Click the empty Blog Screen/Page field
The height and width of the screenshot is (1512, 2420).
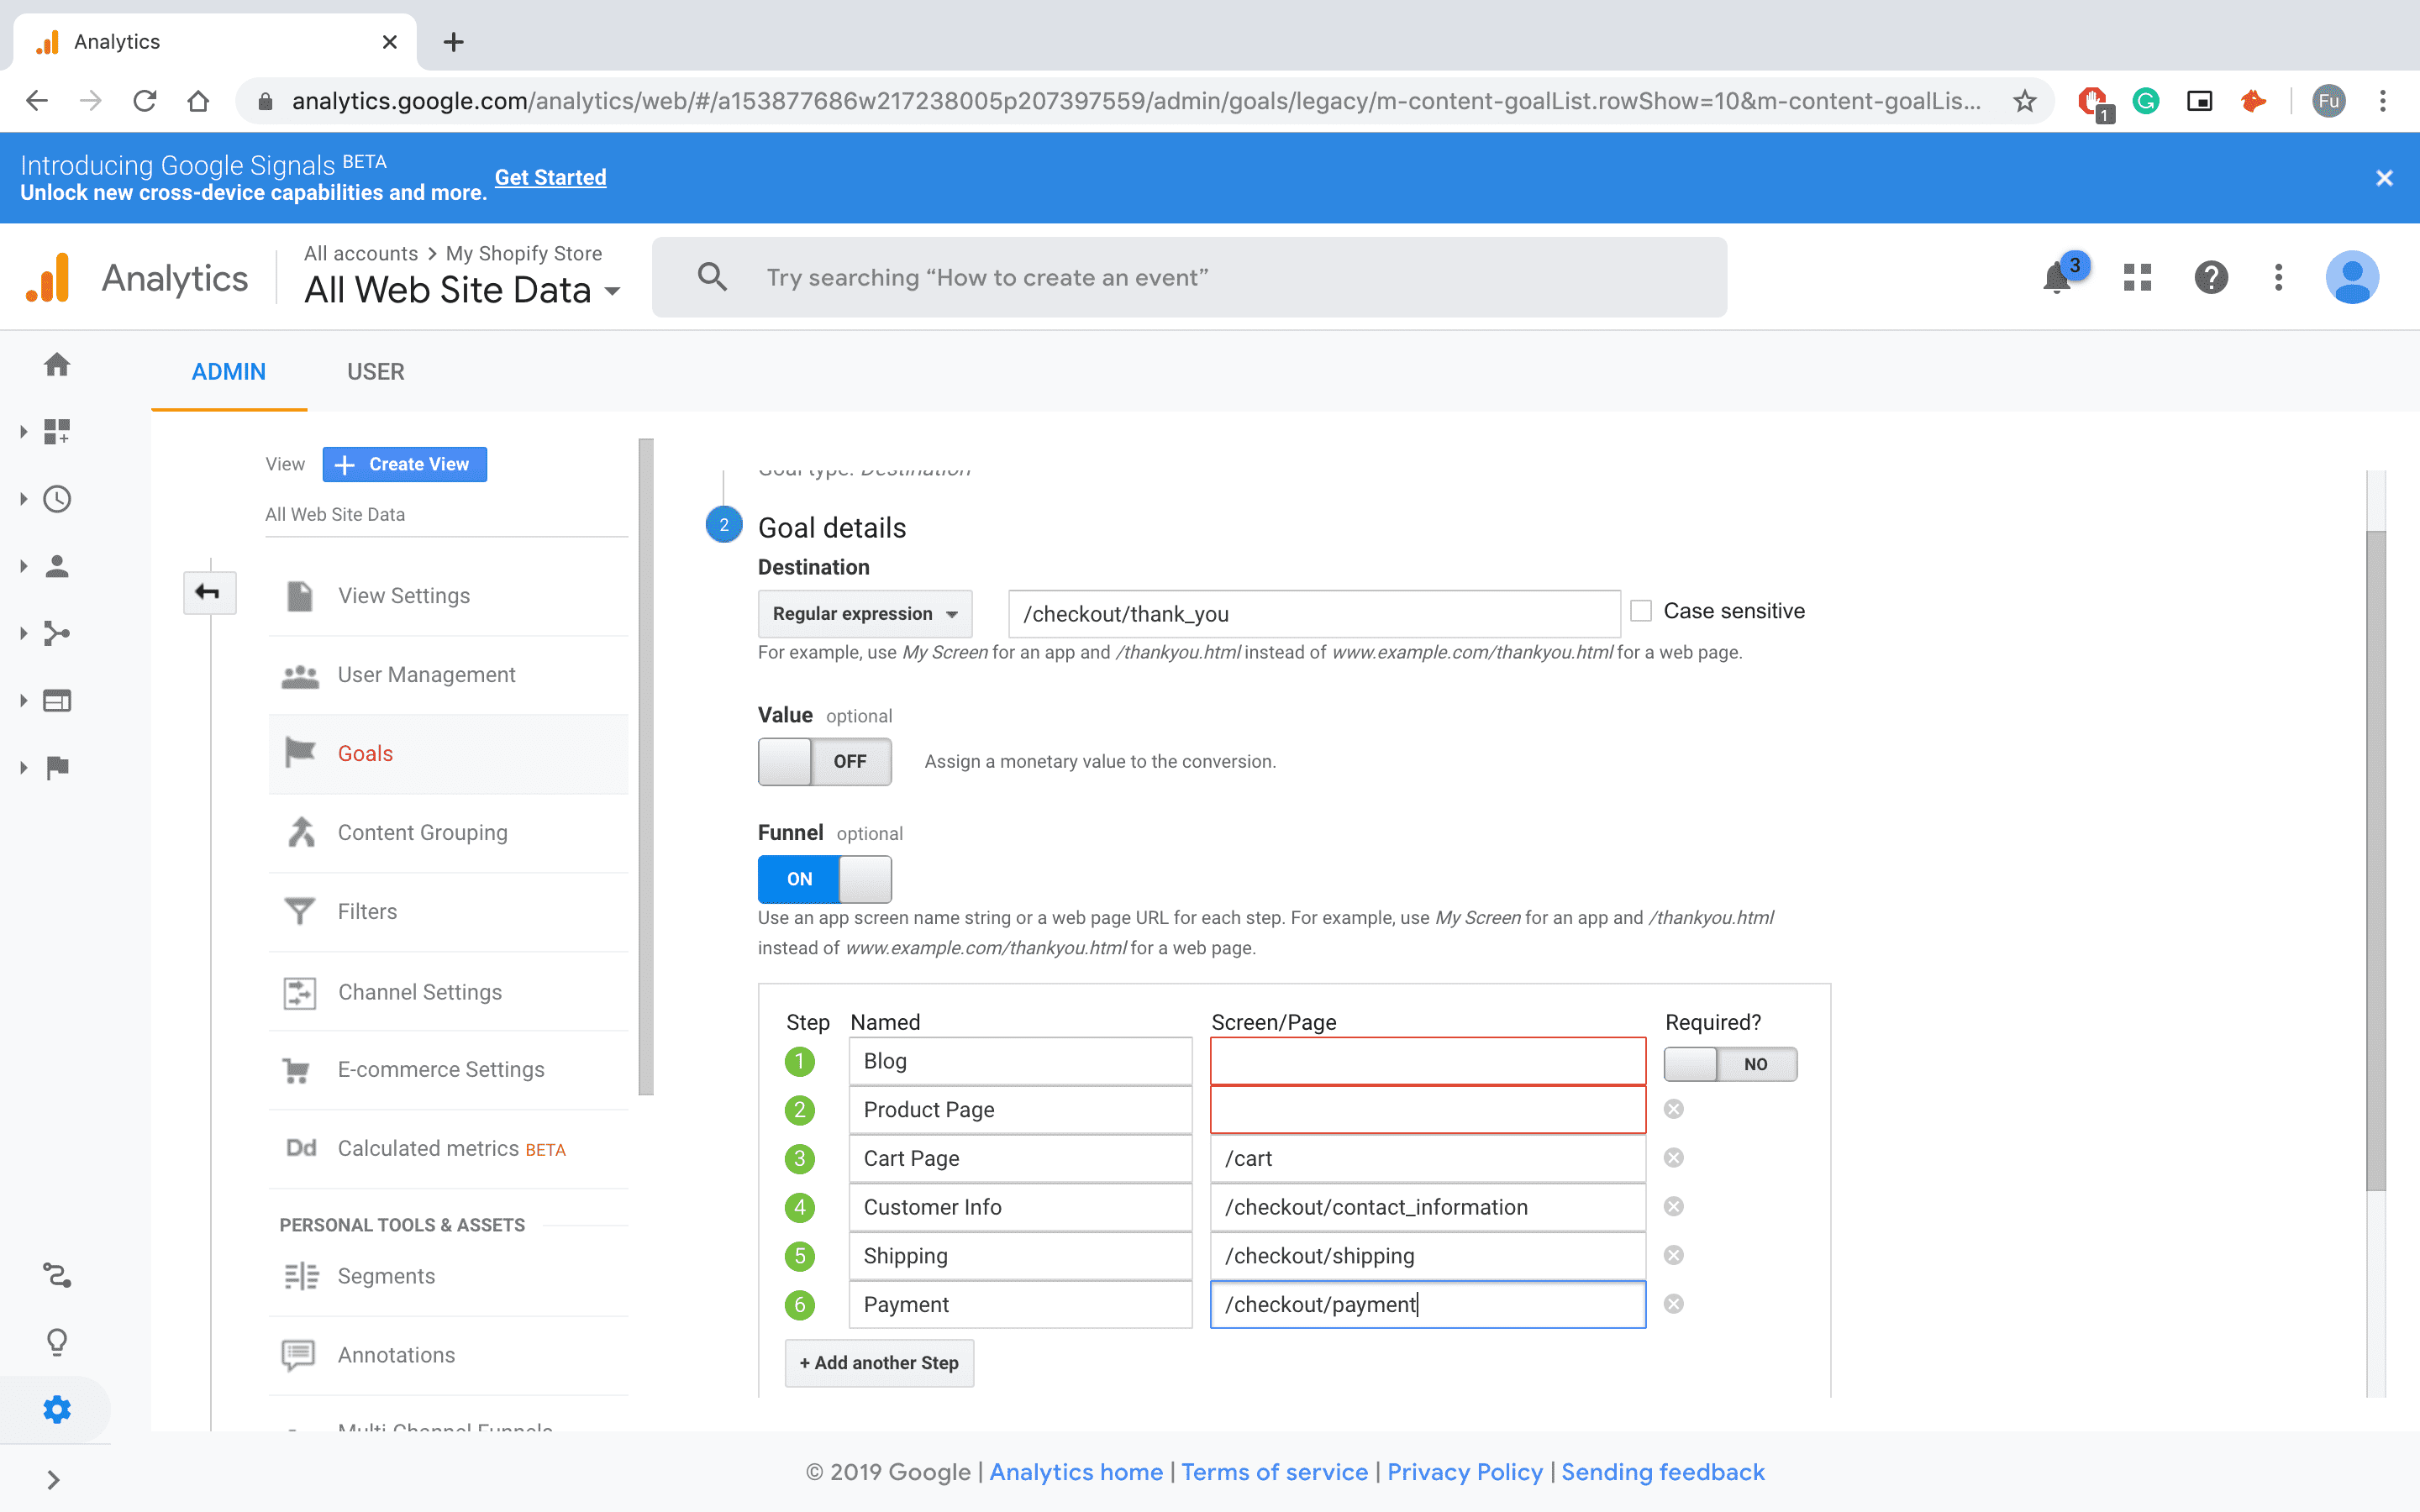coord(1428,1061)
